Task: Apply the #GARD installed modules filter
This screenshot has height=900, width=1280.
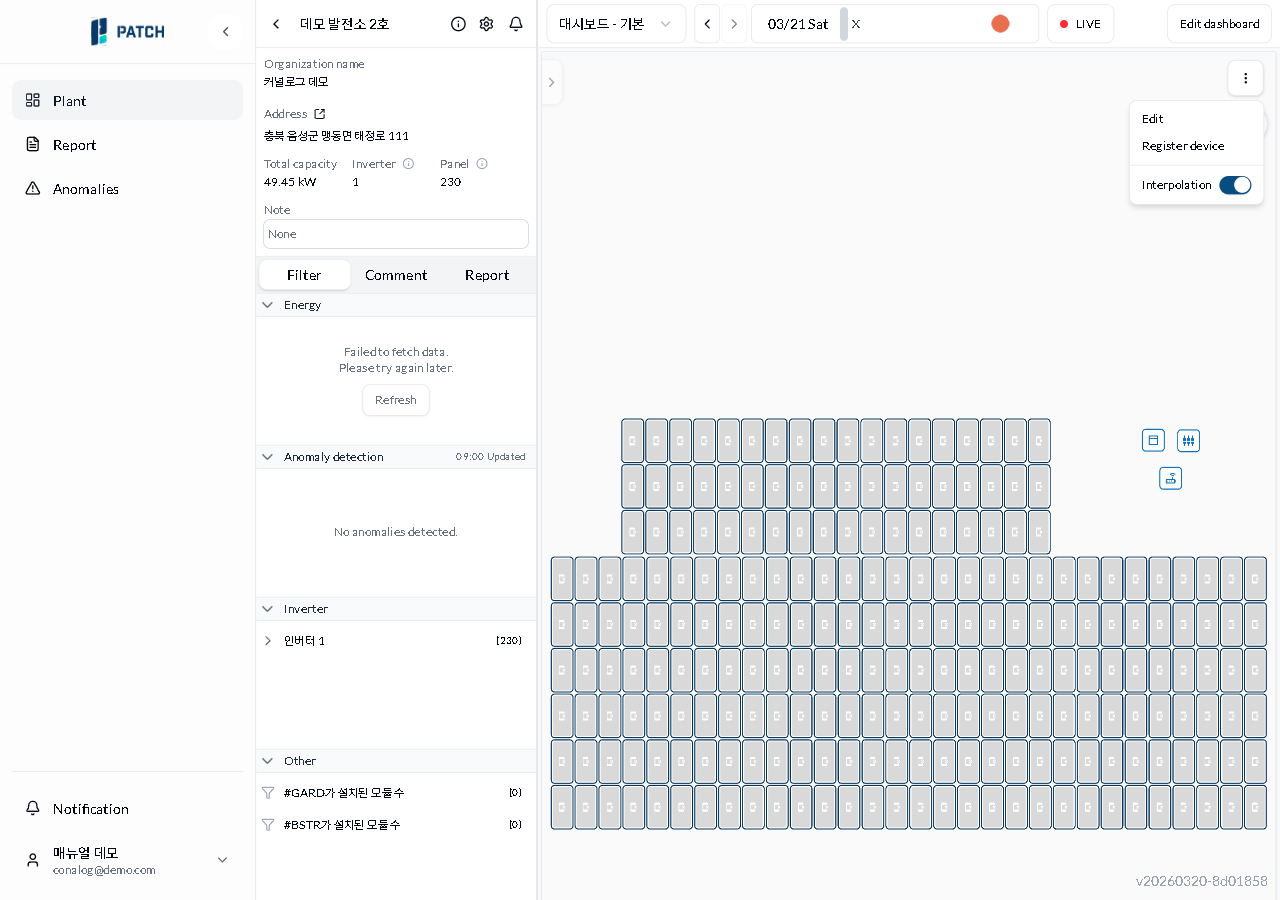Action: pos(343,793)
